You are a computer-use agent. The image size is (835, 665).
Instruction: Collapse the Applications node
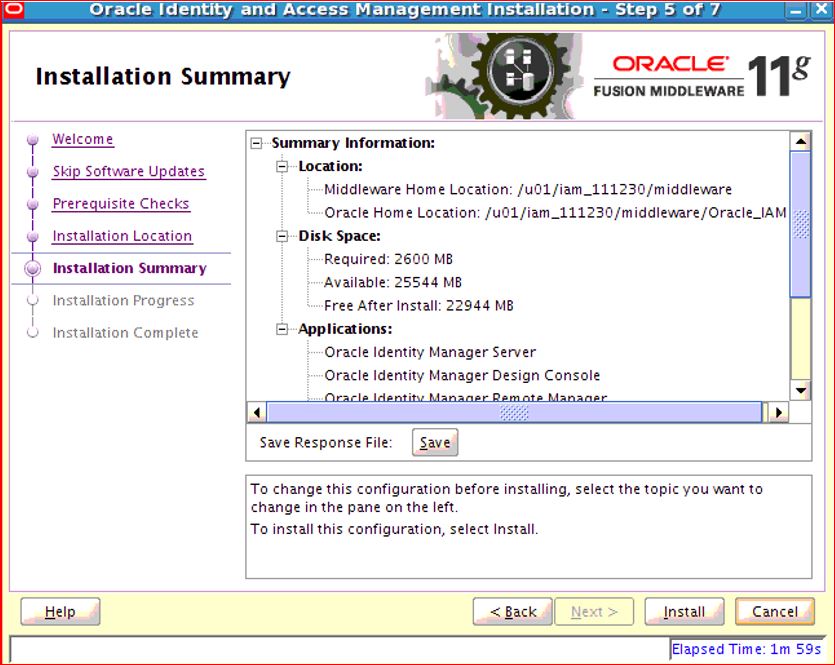point(282,329)
